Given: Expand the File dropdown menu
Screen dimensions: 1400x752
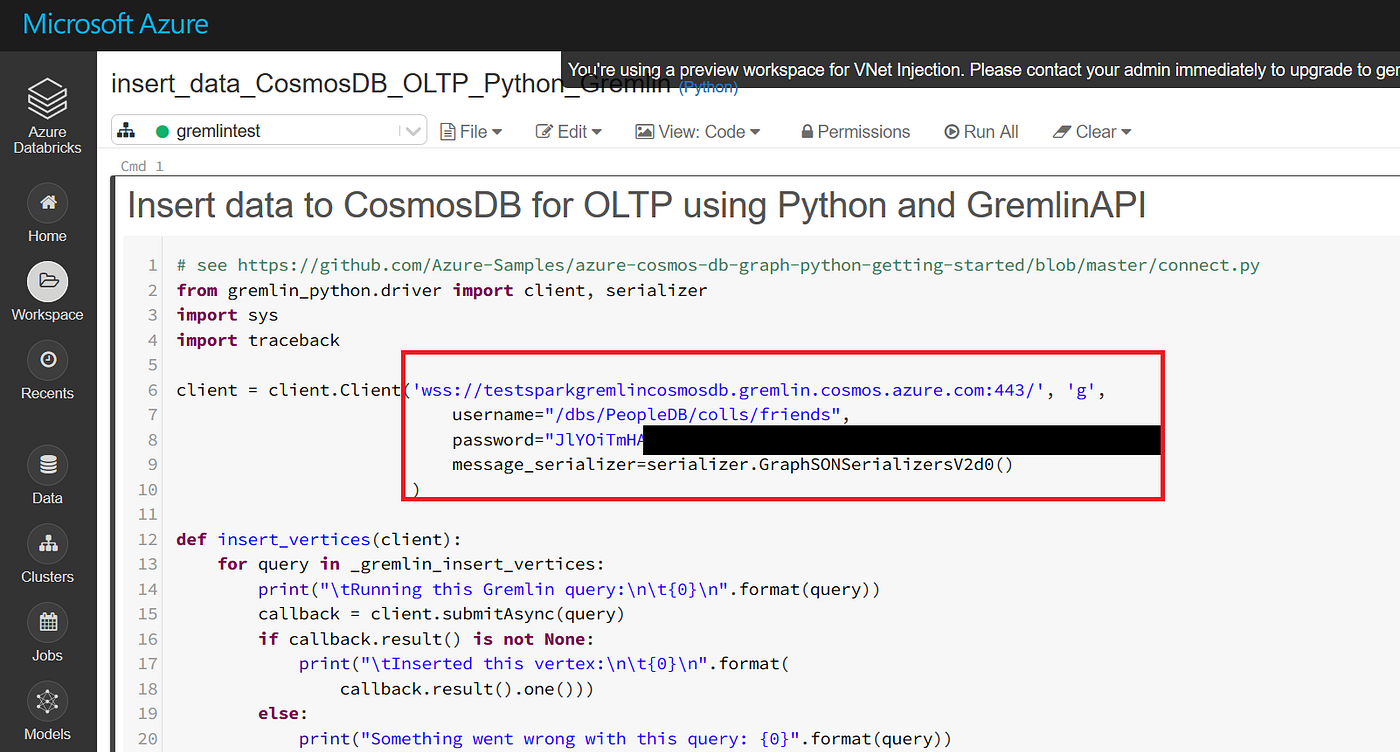Looking at the screenshot, I should coord(470,131).
